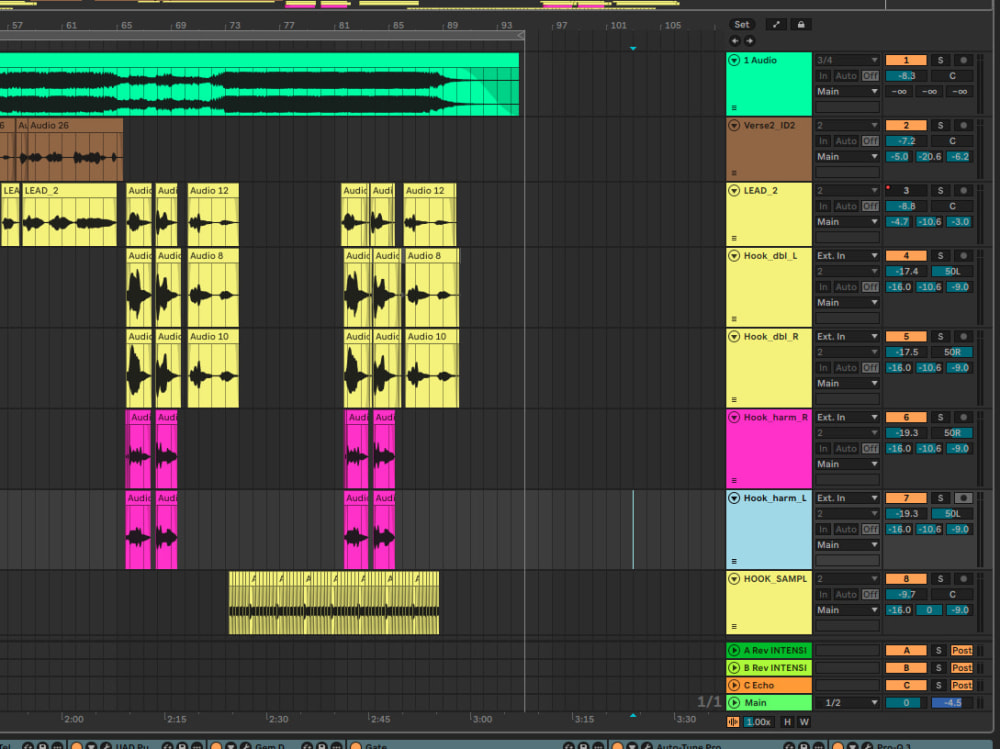This screenshot has height=749, width=1000.
Task: Select the B Rev INTENSI return track header
Action: click(x=769, y=667)
